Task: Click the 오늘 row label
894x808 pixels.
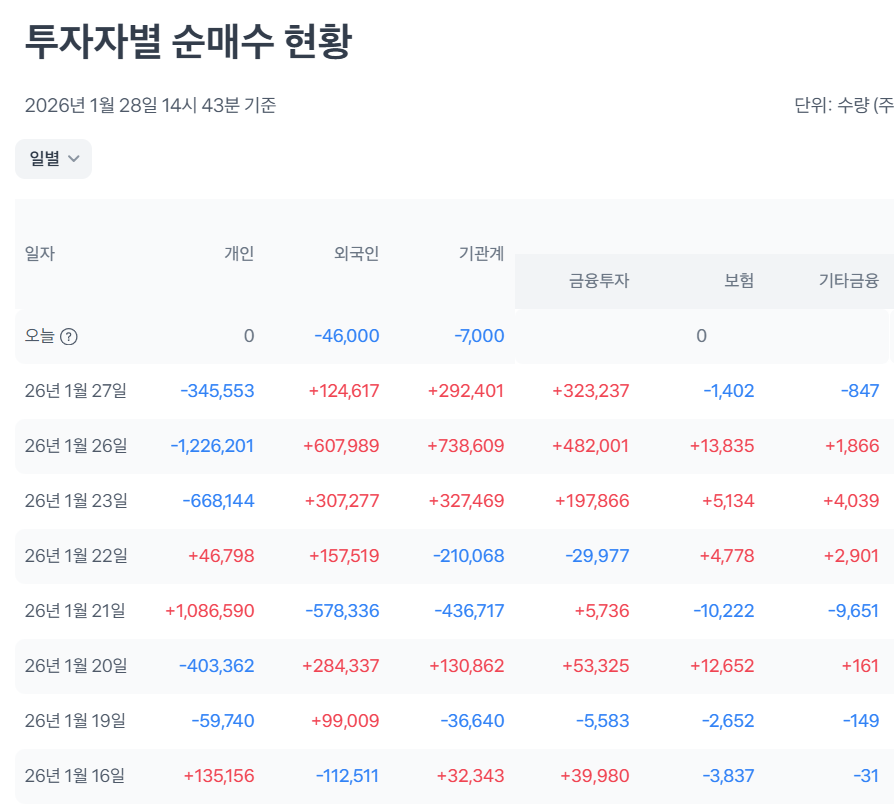Action: [40, 336]
